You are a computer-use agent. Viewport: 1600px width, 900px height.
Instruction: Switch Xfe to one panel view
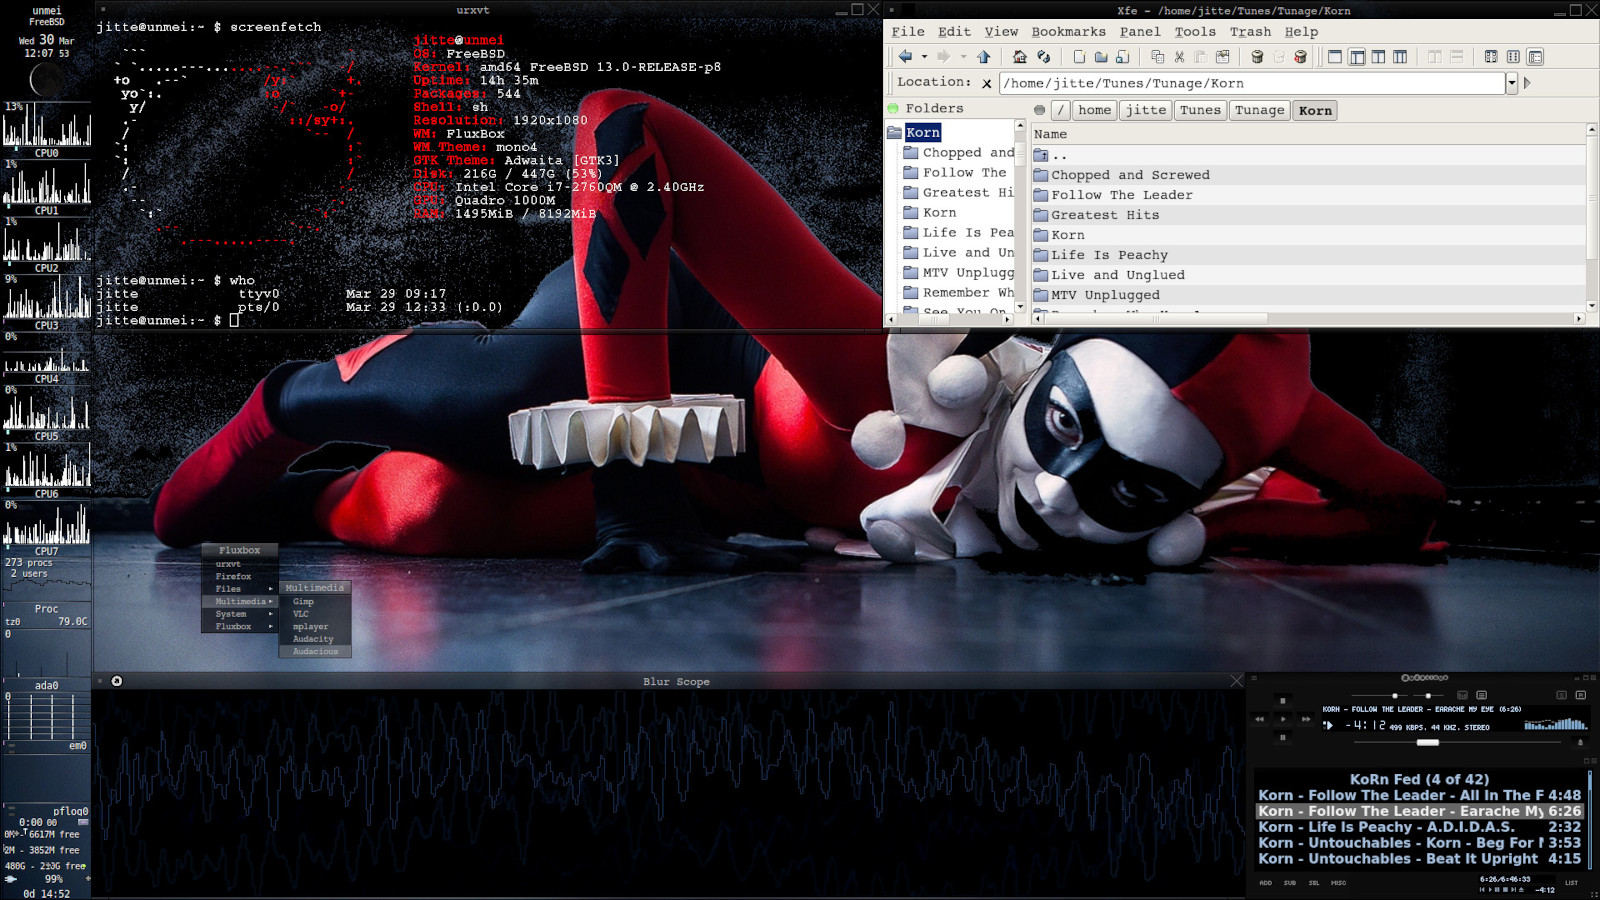(x=1335, y=57)
